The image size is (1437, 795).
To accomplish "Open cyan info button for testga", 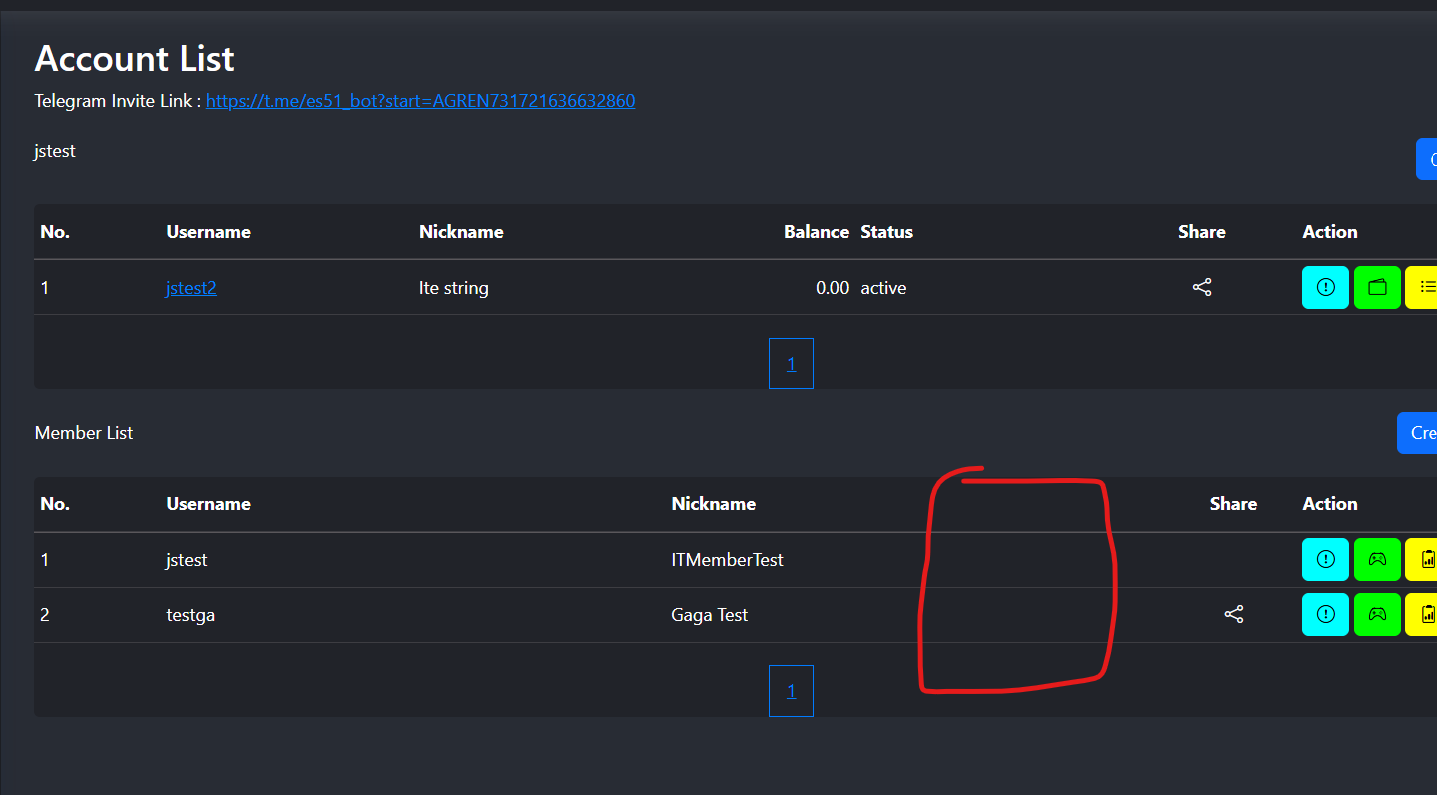I will (x=1325, y=615).
